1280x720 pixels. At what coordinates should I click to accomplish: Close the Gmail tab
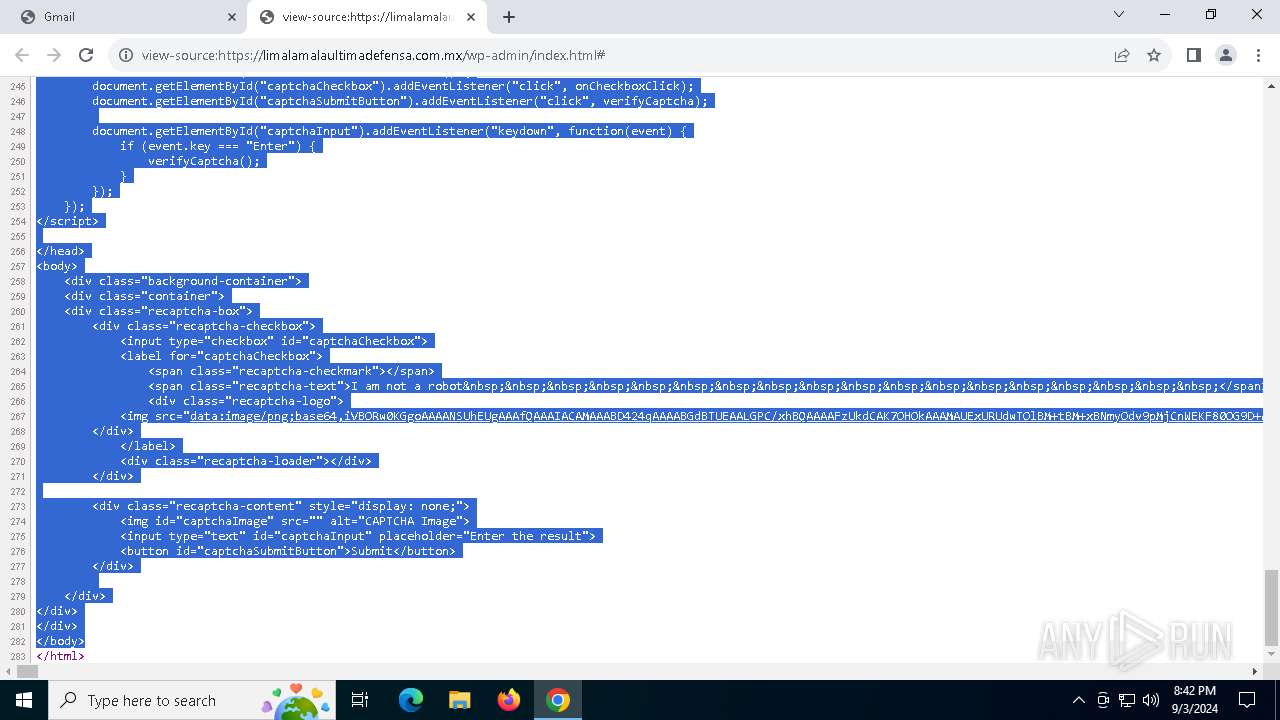point(231,17)
